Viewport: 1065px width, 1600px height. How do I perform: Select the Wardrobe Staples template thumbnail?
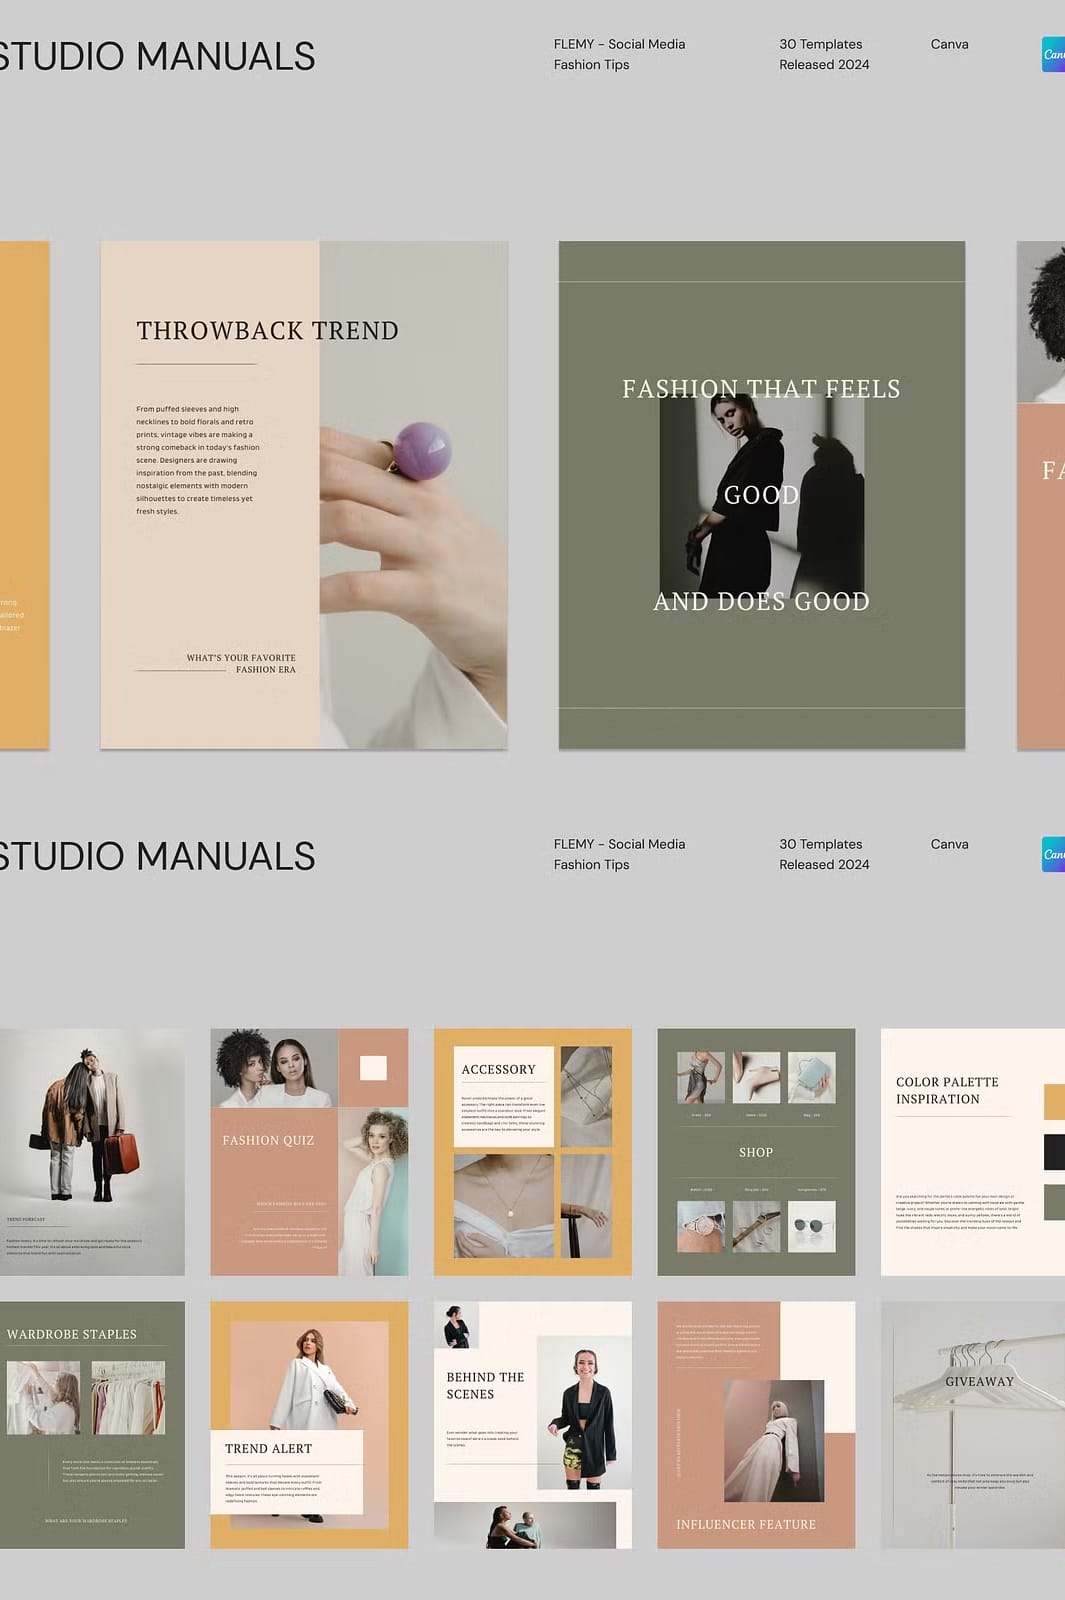tap(92, 1425)
